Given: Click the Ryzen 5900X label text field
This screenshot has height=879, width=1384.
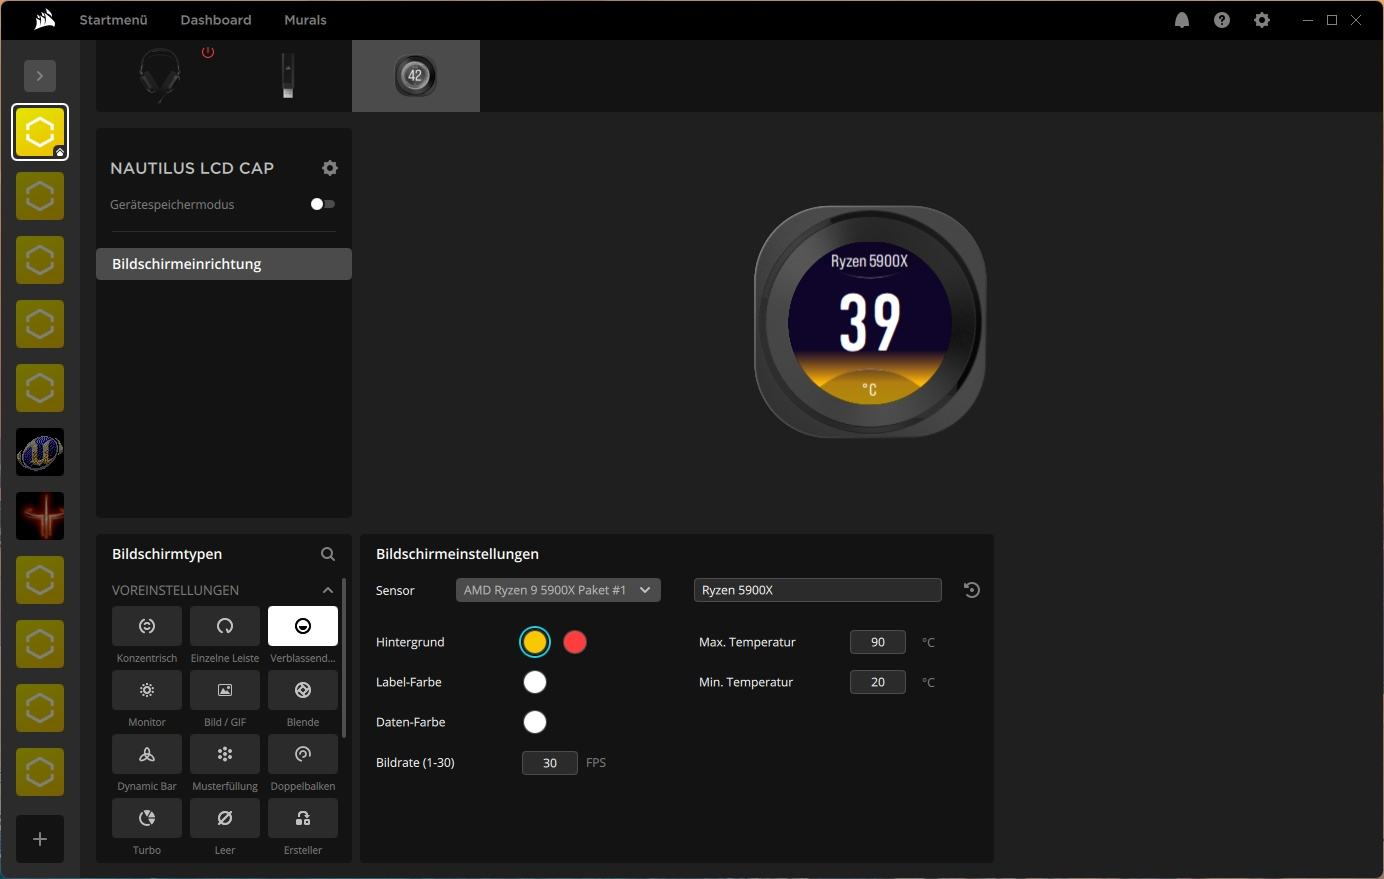Looking at the screenshot, I should [818, 590].
